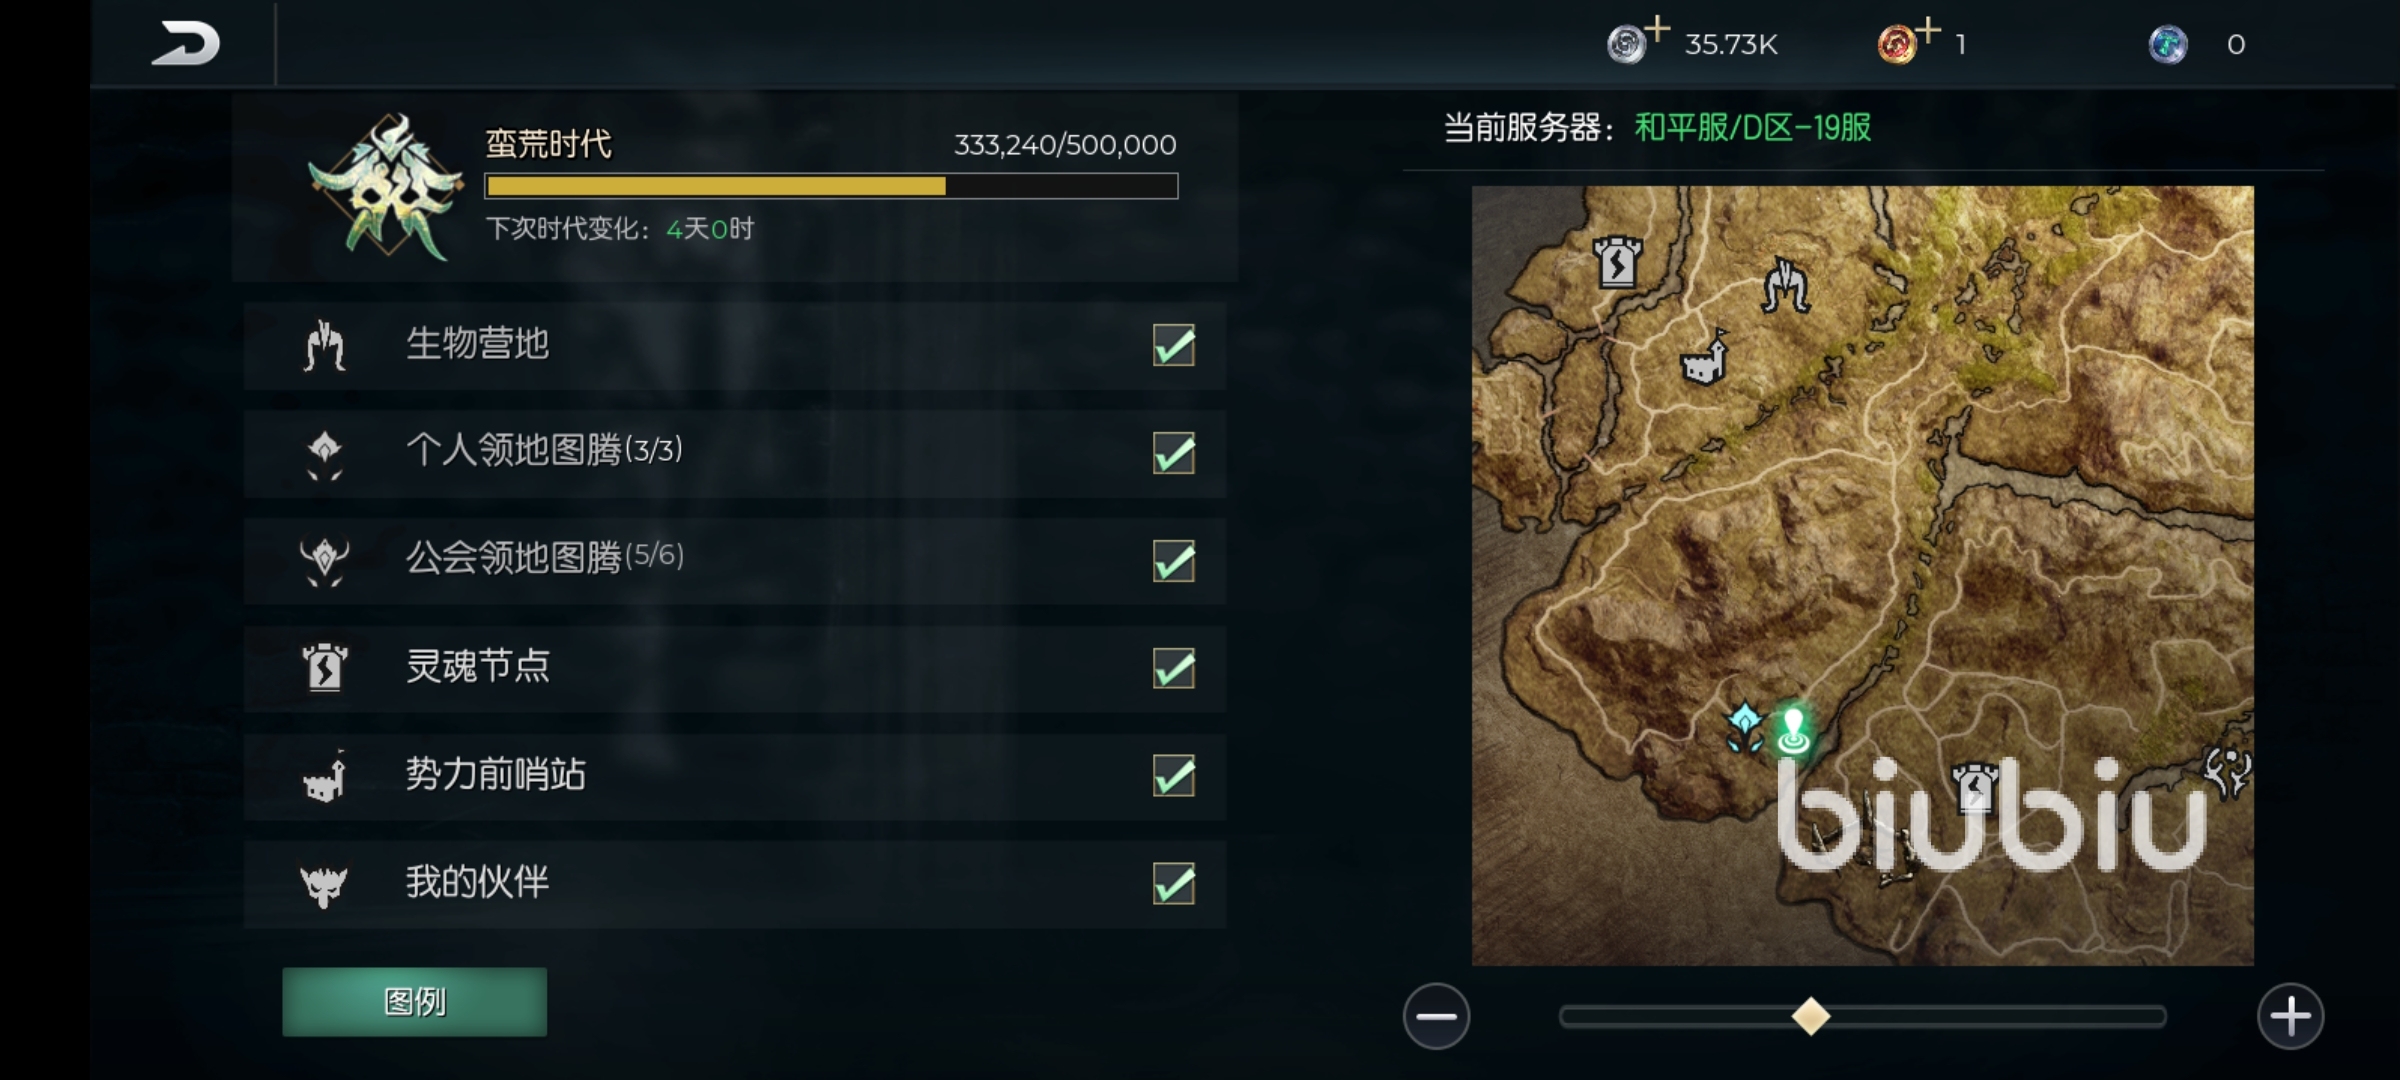Click the map zoom slider diamond handle
The image size is (2400, 1080).
[x=1810, y=1016]
